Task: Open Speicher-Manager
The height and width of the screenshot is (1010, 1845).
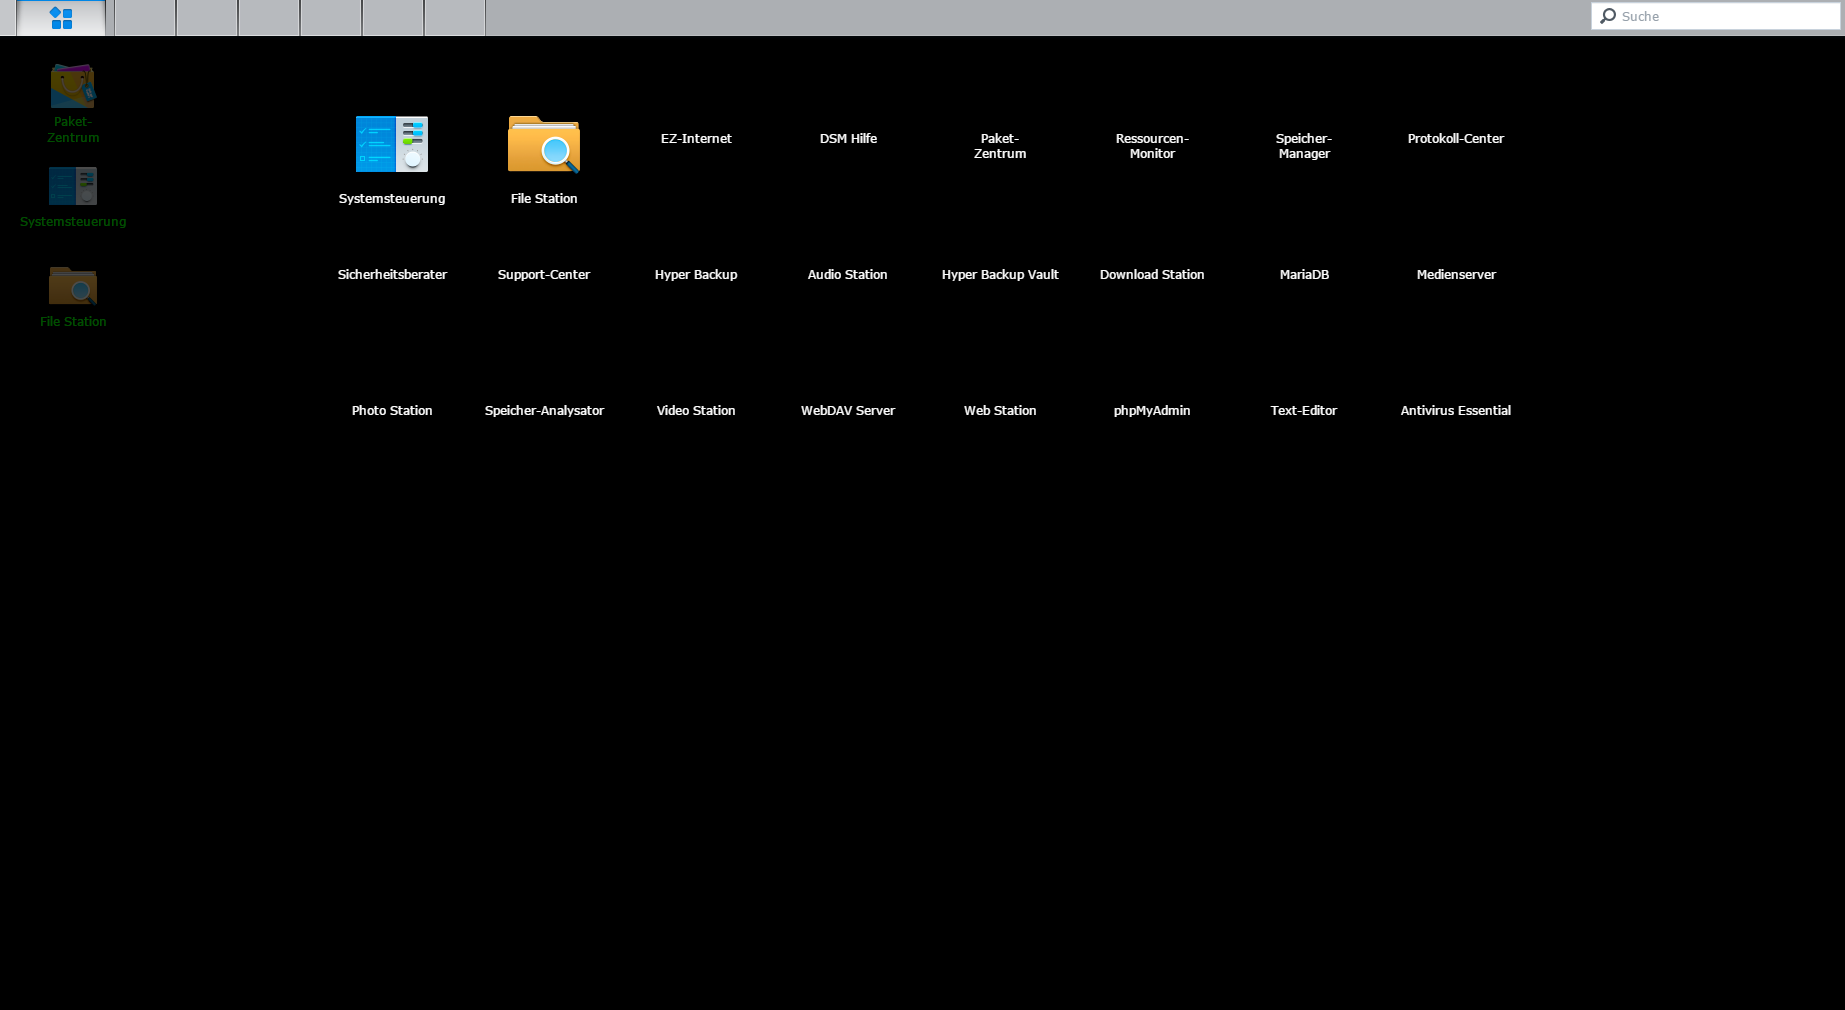Action: click(1304, 146)
